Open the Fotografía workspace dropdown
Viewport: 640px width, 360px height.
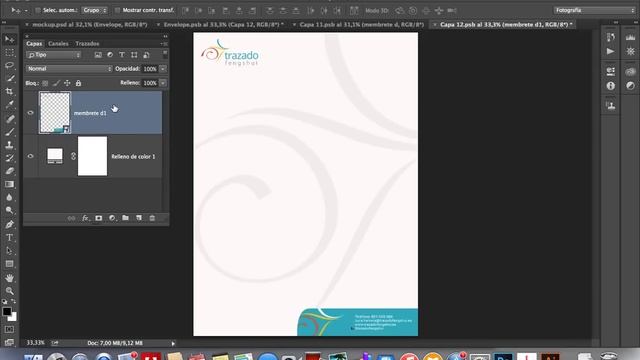594,10
